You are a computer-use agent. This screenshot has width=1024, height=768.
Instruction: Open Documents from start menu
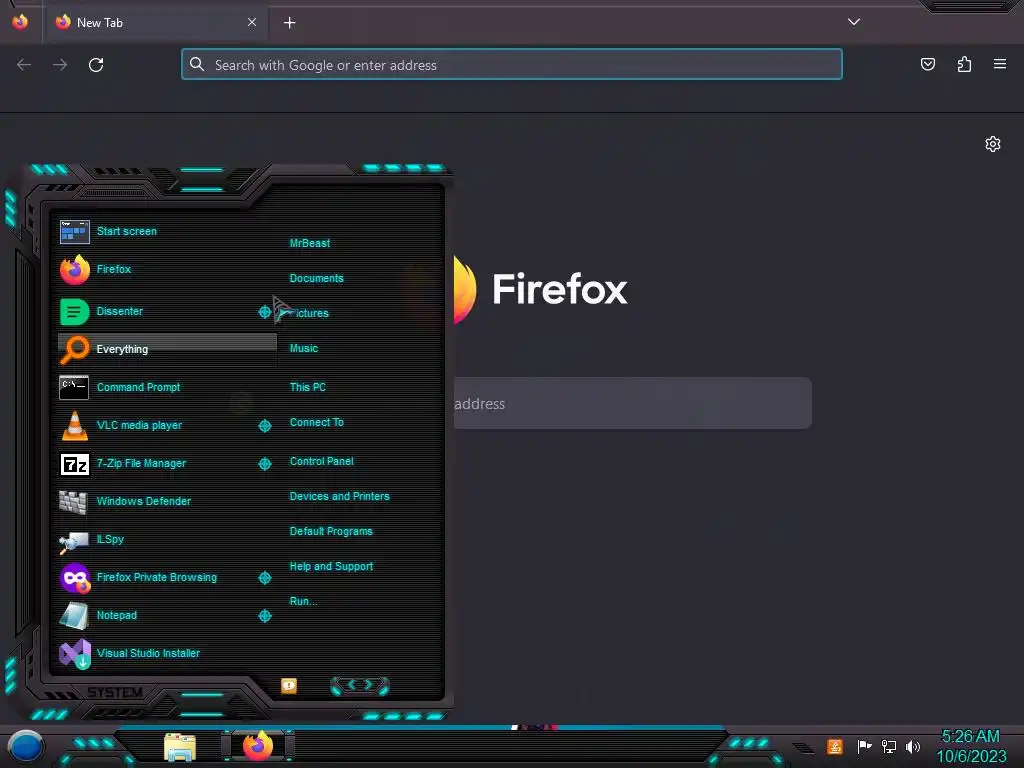pos(316,278)
